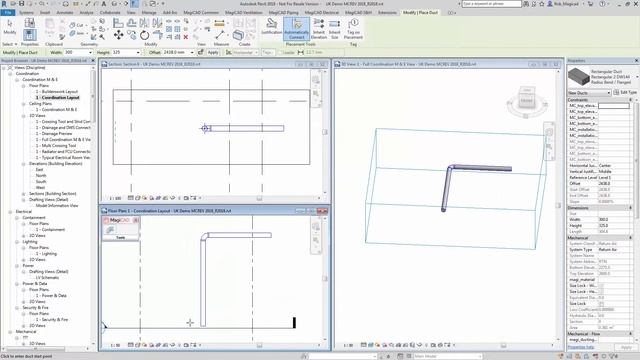
Task: Select the Modify arrow tool
Action: tap(10, 25)
